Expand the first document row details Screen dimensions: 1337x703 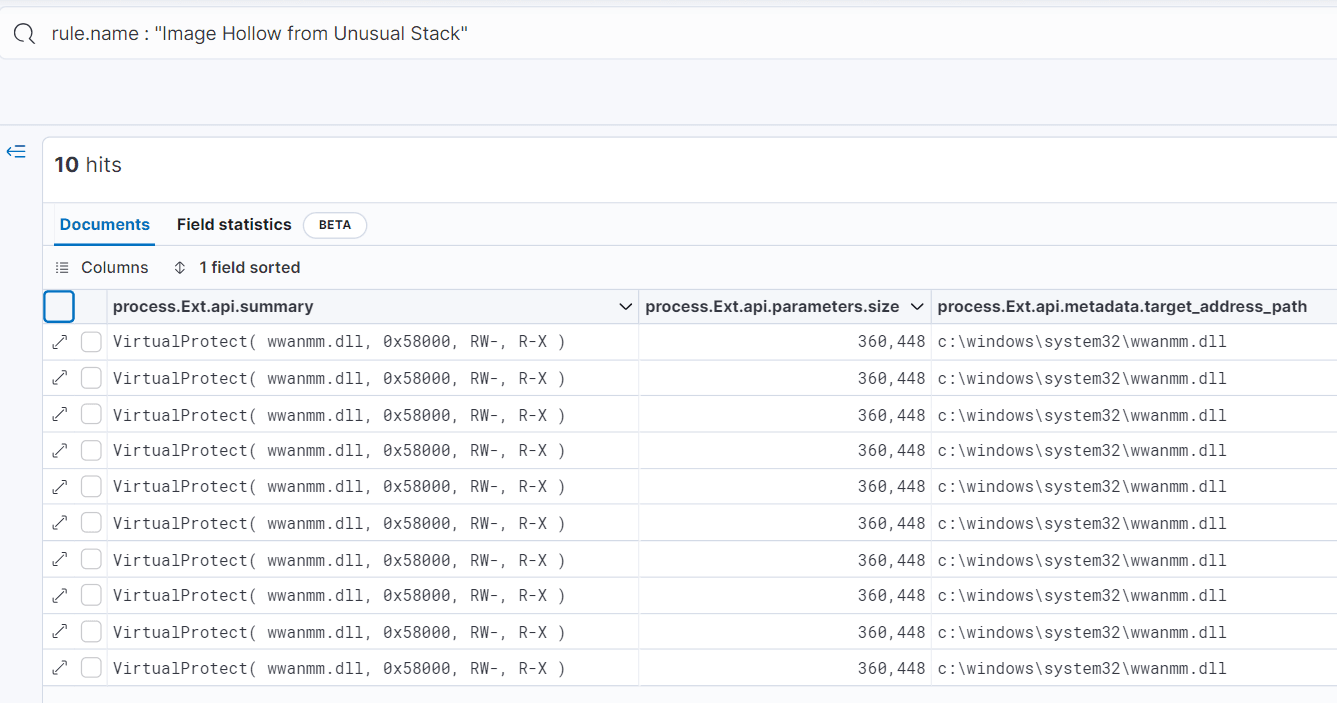(60, 342)
